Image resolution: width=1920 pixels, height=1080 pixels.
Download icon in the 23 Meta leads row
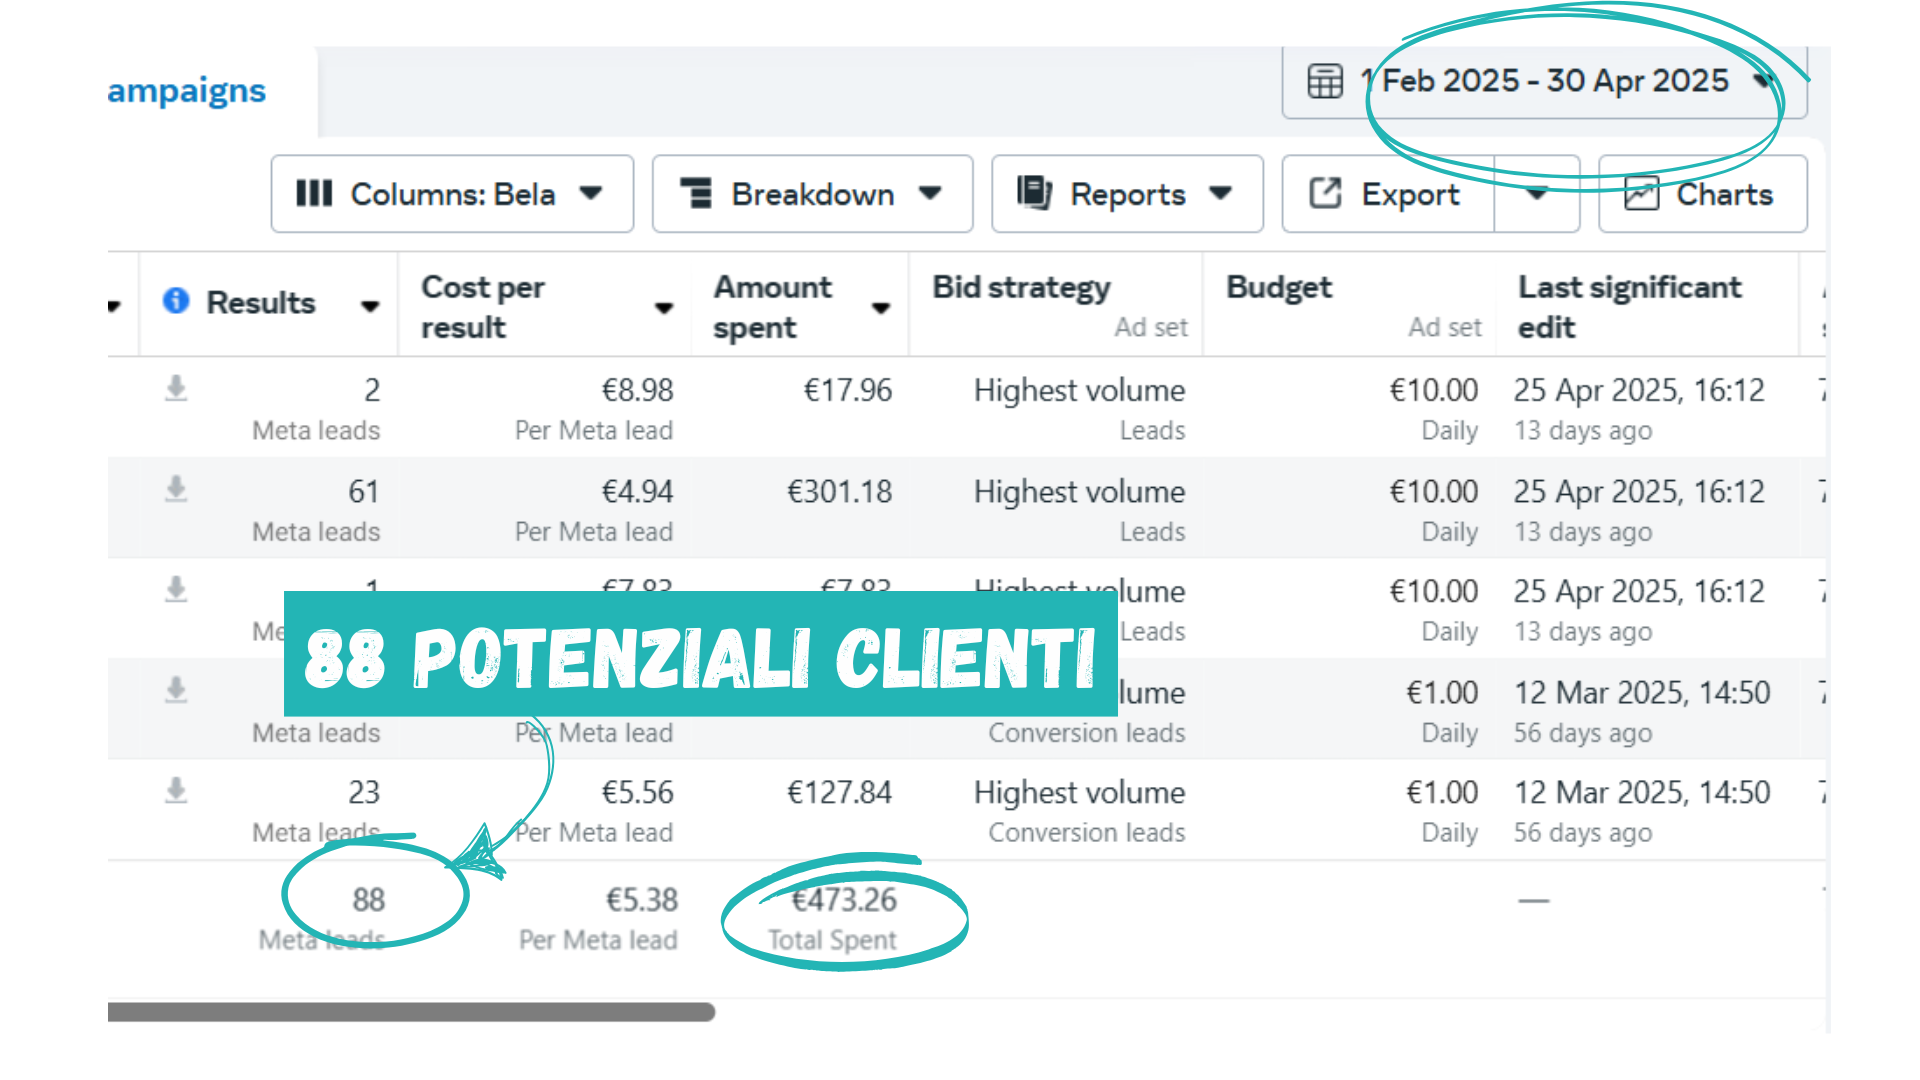tap(176, 791)
